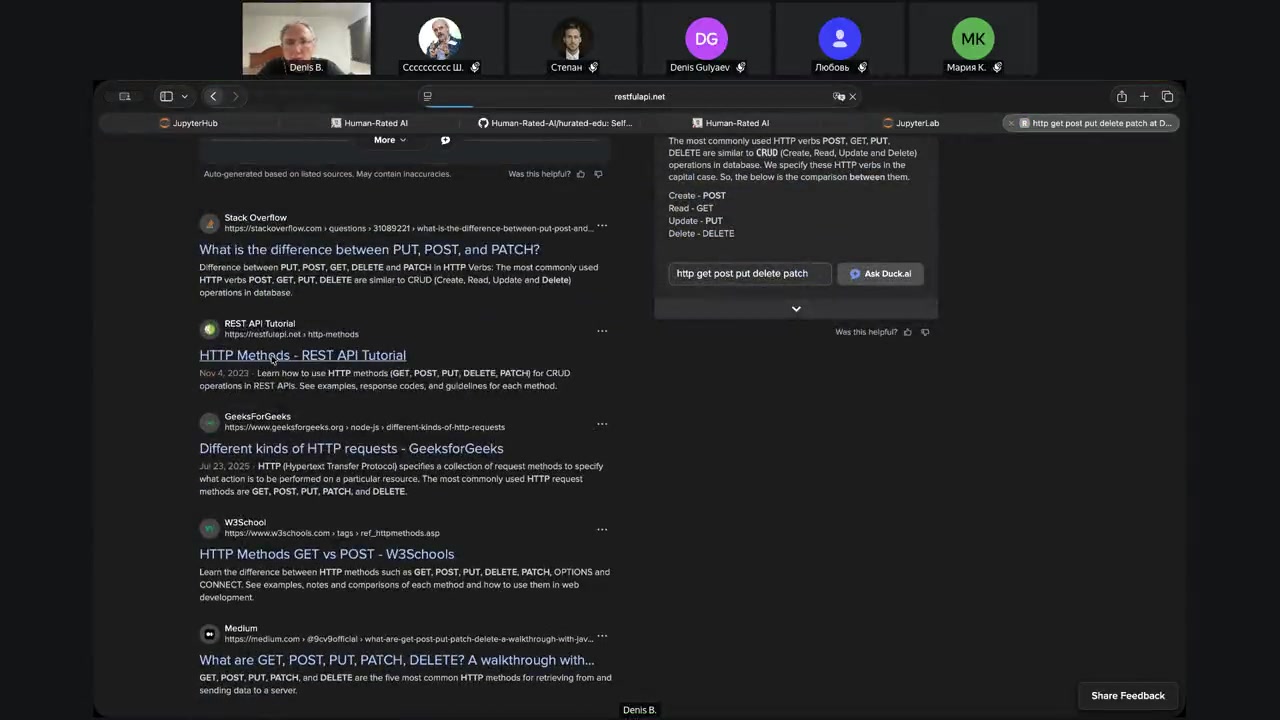
Task: Open the three-dot menu for Stack Overflow result
Action: pyautogui.click(x=602, y=225)
